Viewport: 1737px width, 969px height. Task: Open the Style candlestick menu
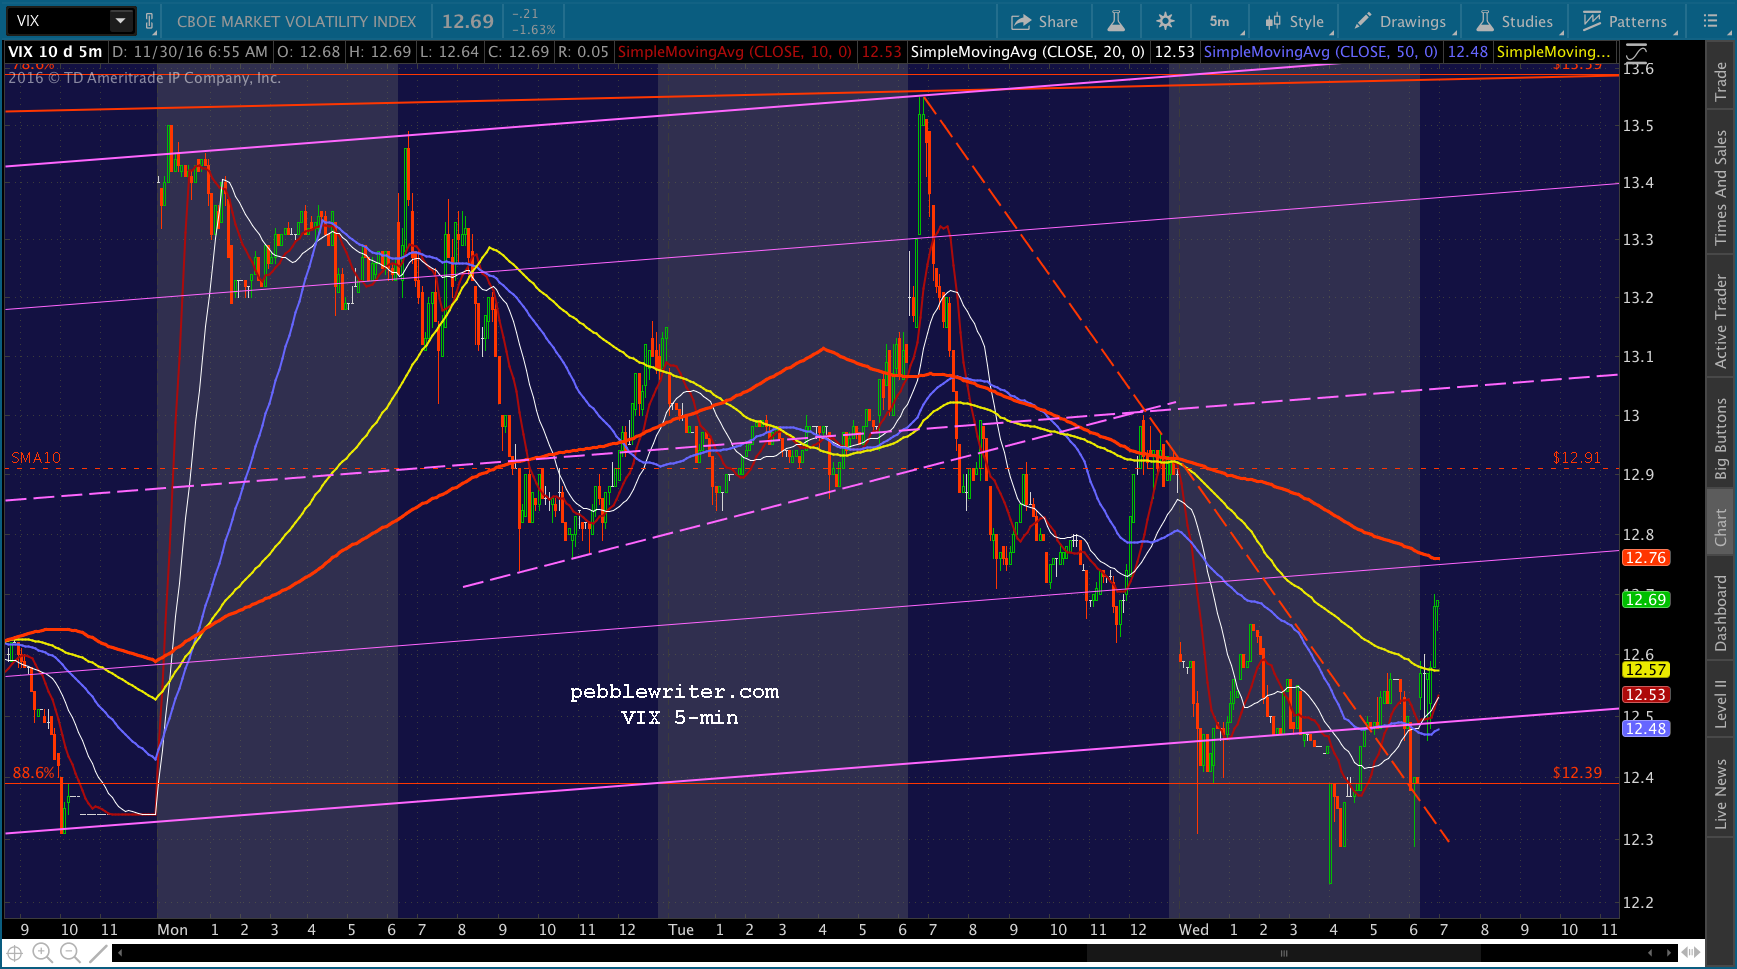tap(1295, 21)
